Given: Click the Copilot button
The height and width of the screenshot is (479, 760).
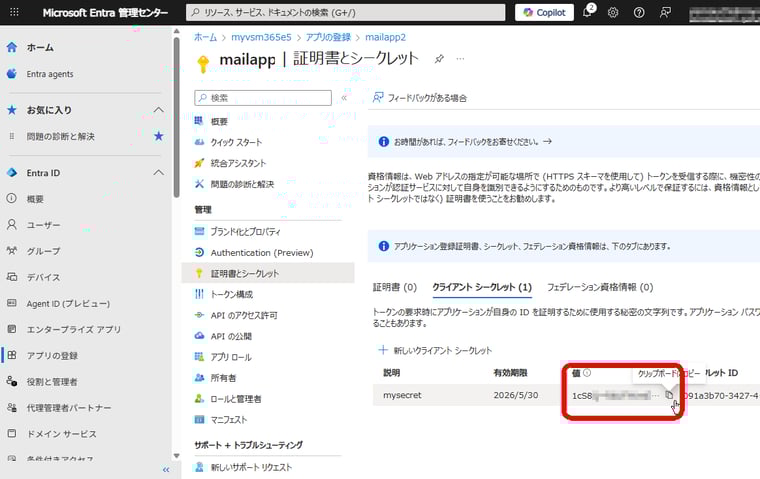Looking at the screenshot, I should point(544,13).
